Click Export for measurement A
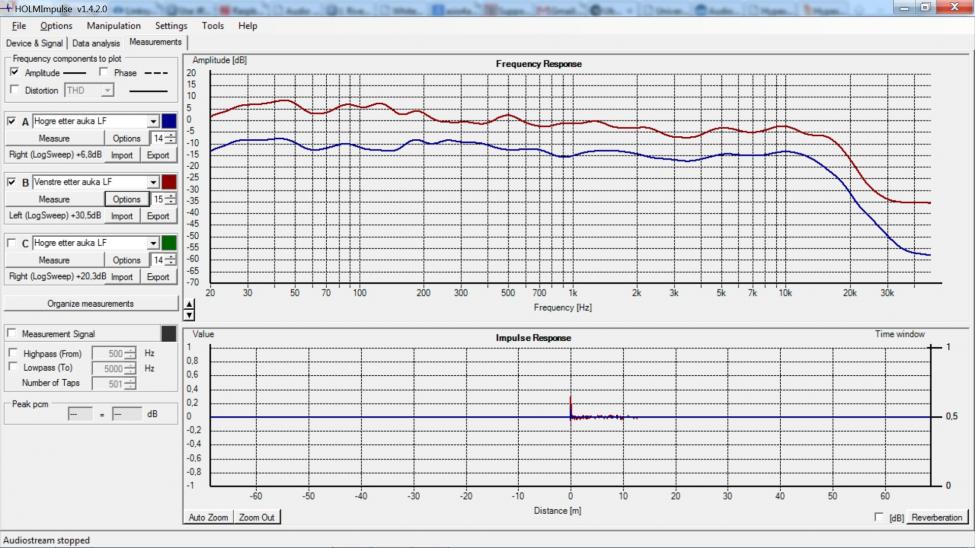 point(158,155)
